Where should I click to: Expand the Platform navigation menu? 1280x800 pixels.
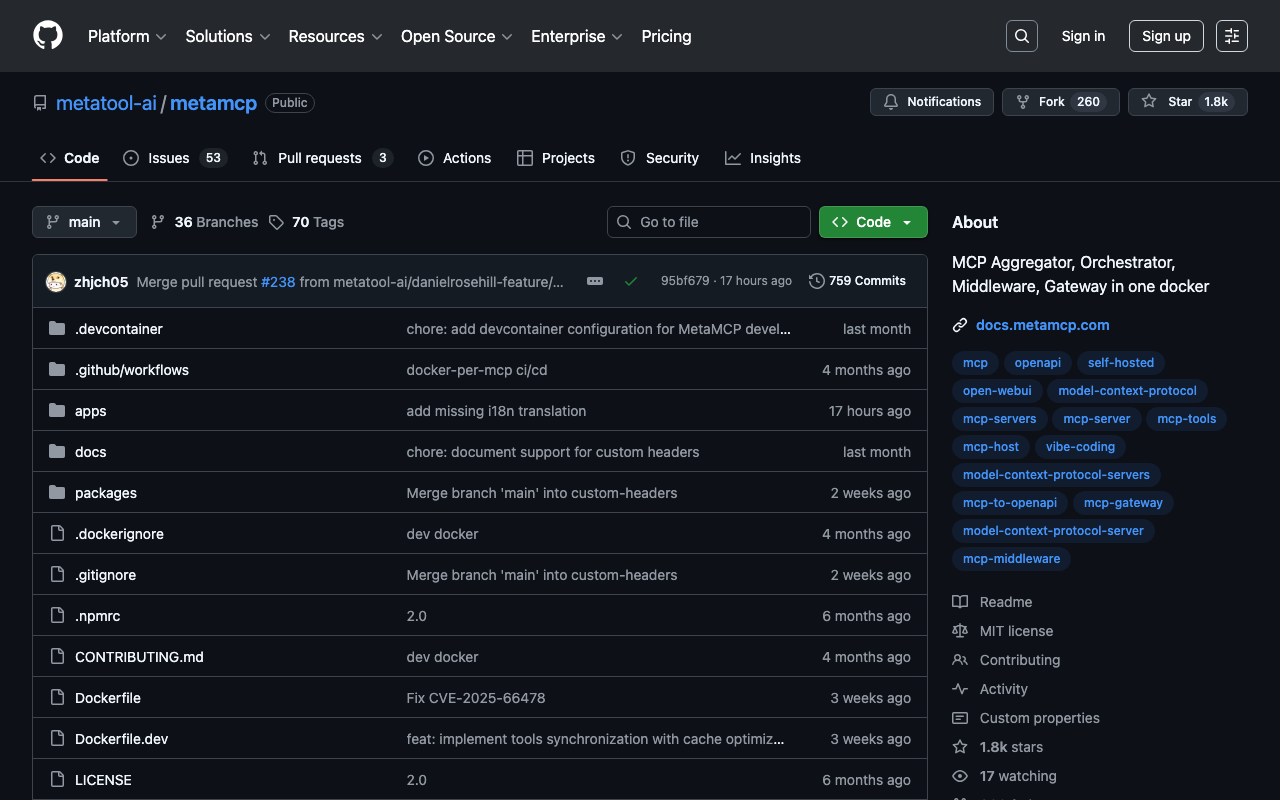(126, 36)
